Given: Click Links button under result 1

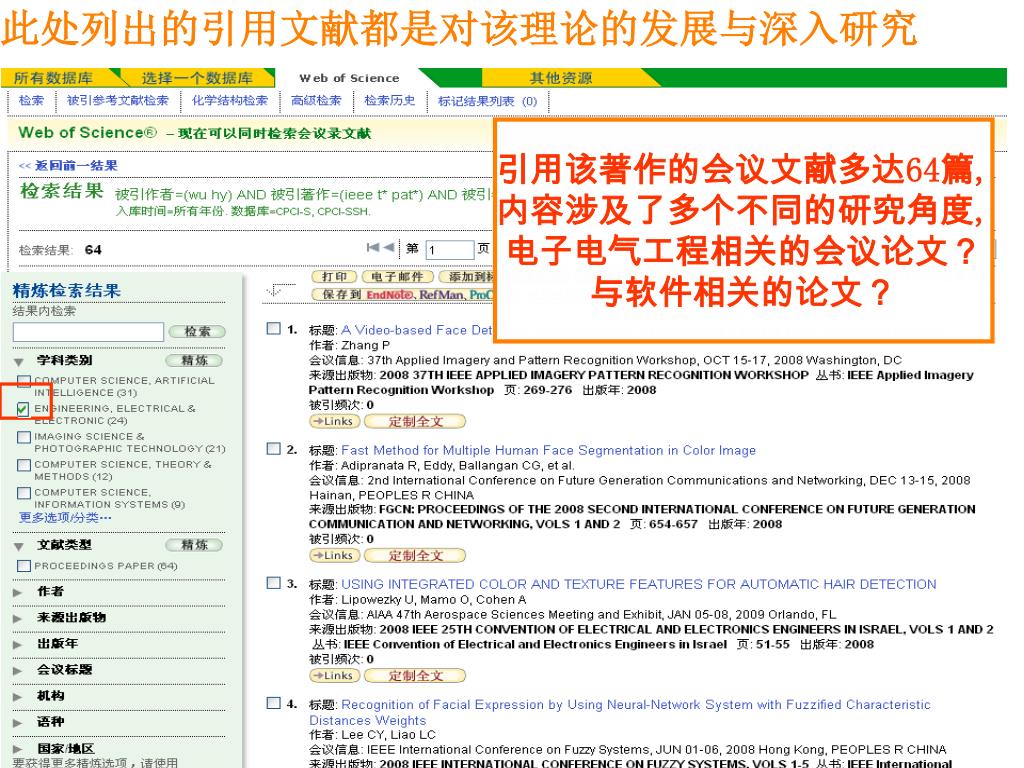Looking at the screenshot, I should [x=334, y=421].
